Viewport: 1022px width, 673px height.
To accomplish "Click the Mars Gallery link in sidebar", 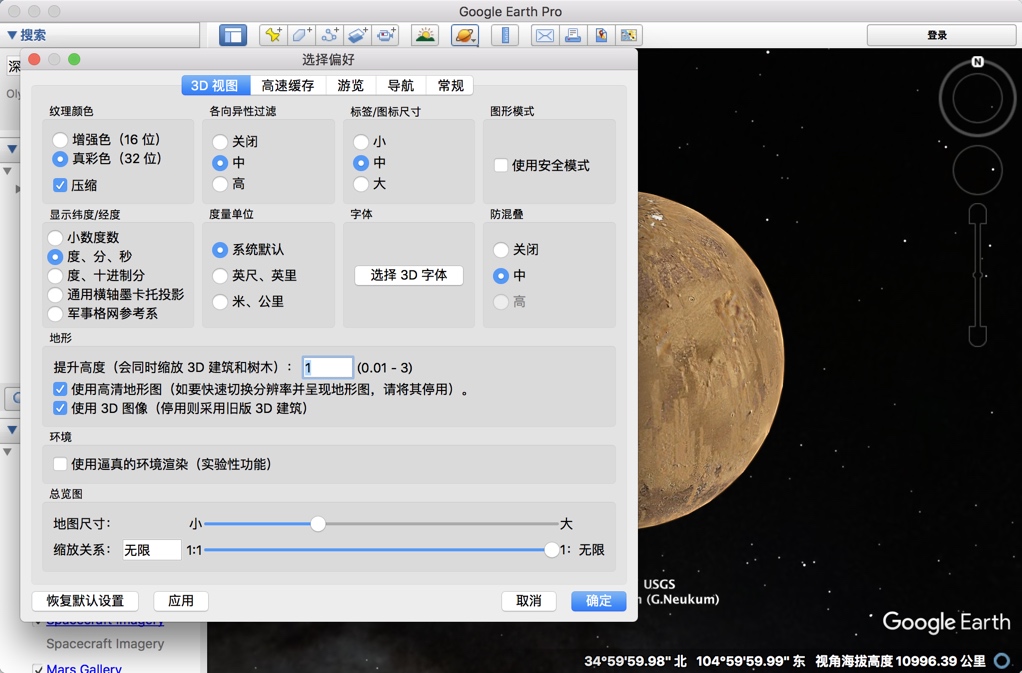I will point(83,668).
